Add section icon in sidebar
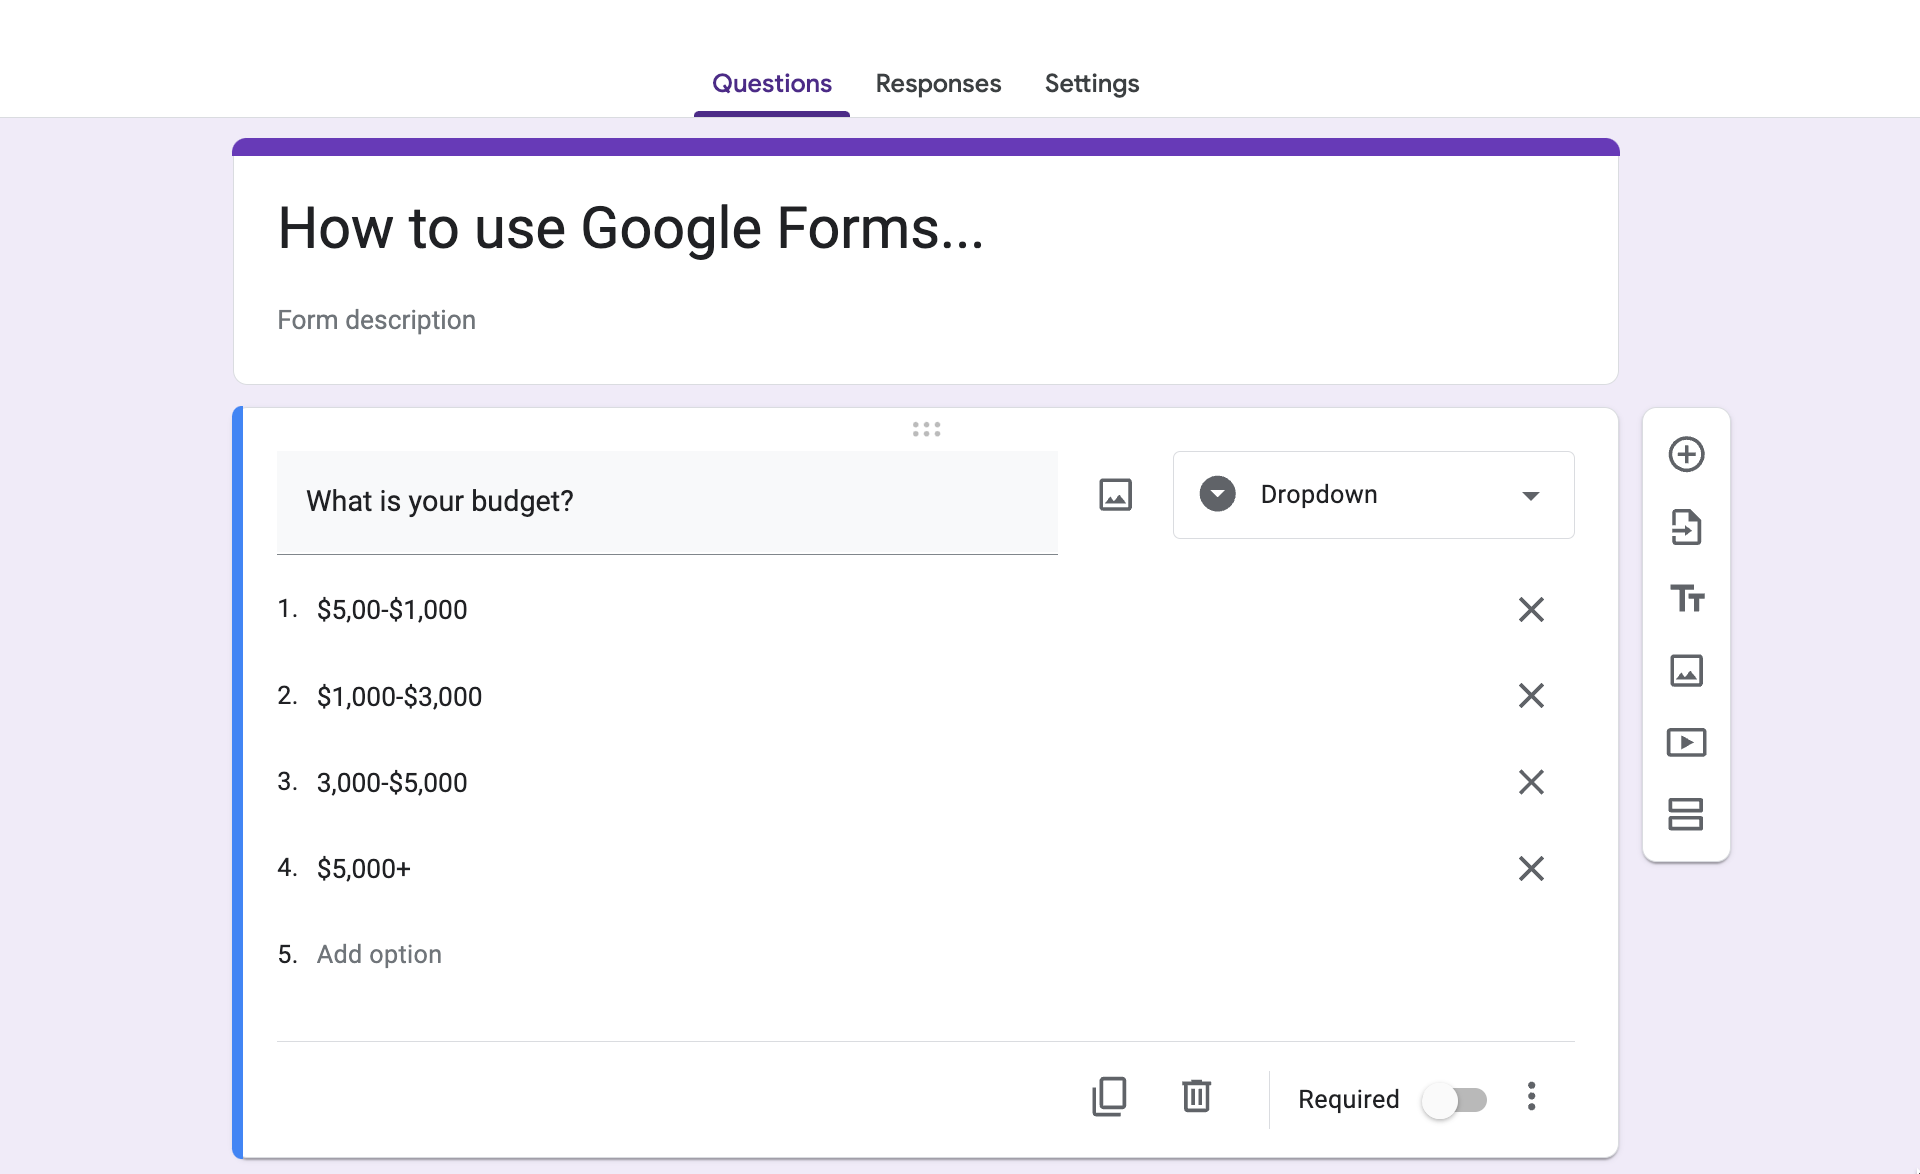Viewport: 1920px width, 1174px height. [x=1686, y=814]
